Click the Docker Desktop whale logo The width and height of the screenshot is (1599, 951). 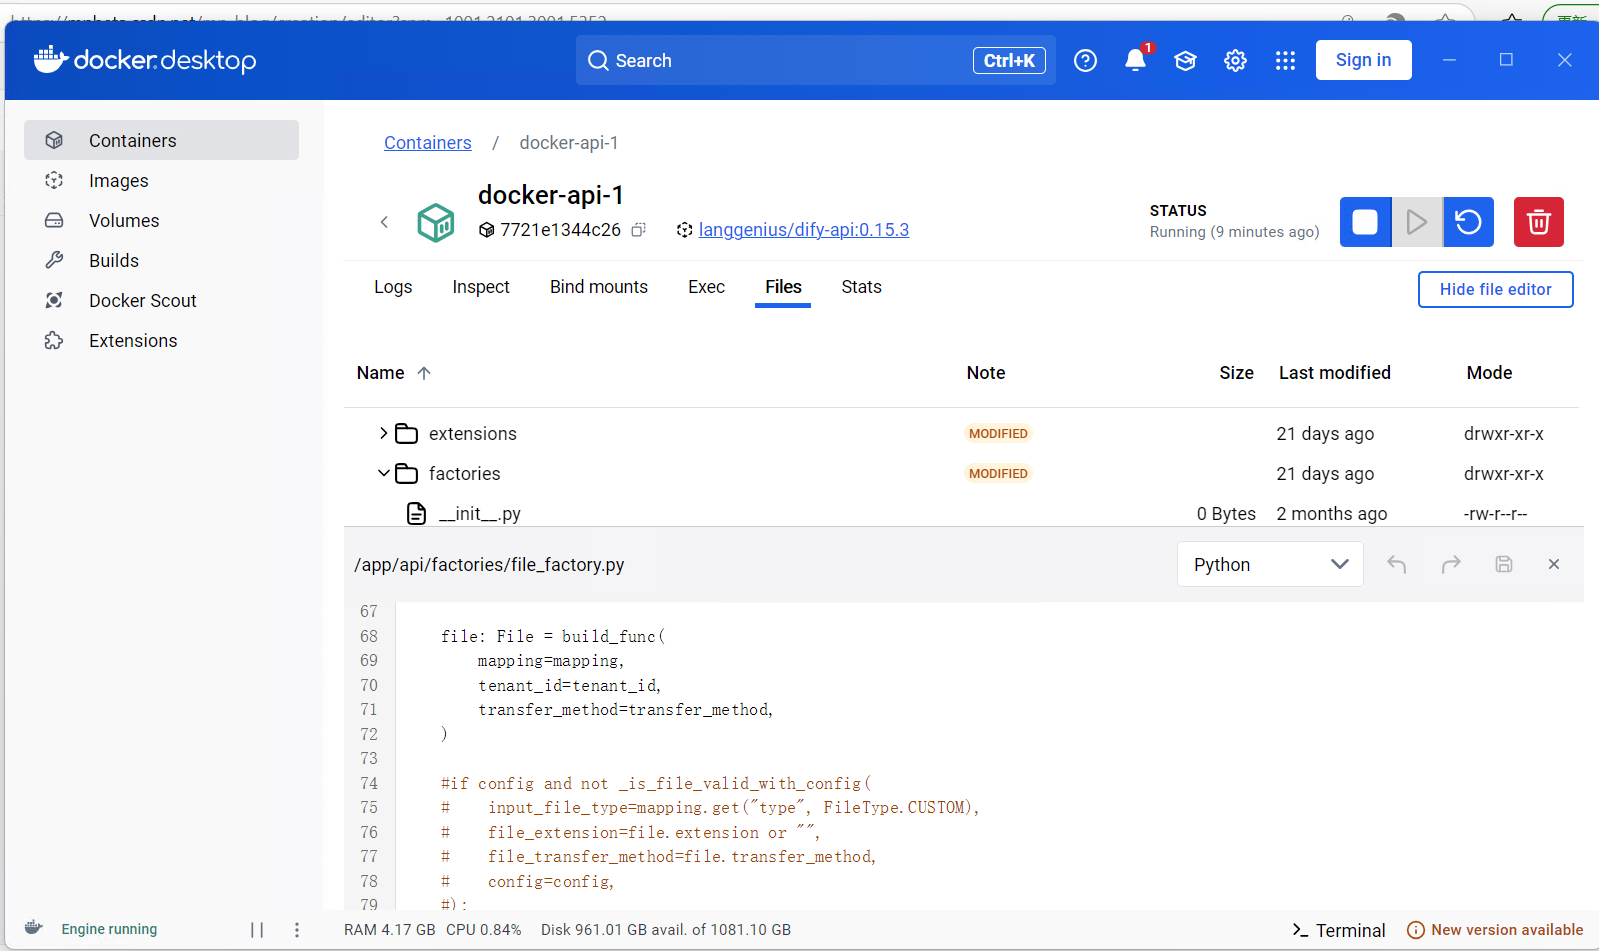[51, 60]
